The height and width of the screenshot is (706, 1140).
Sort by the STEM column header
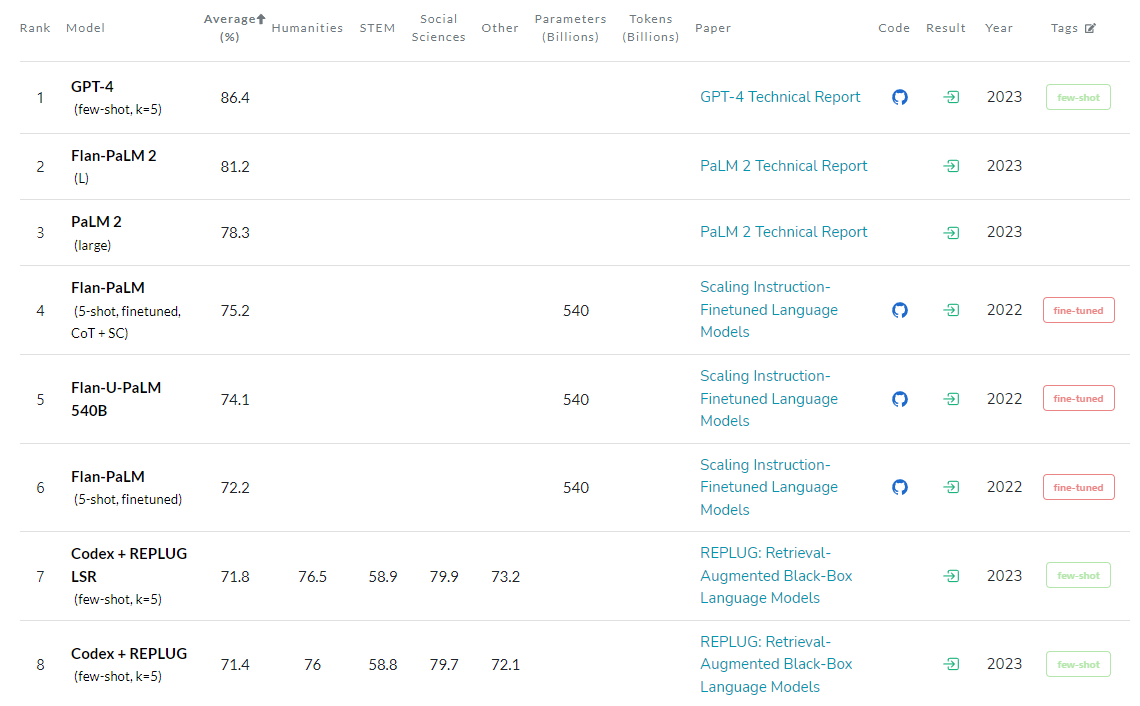(377, 28)
